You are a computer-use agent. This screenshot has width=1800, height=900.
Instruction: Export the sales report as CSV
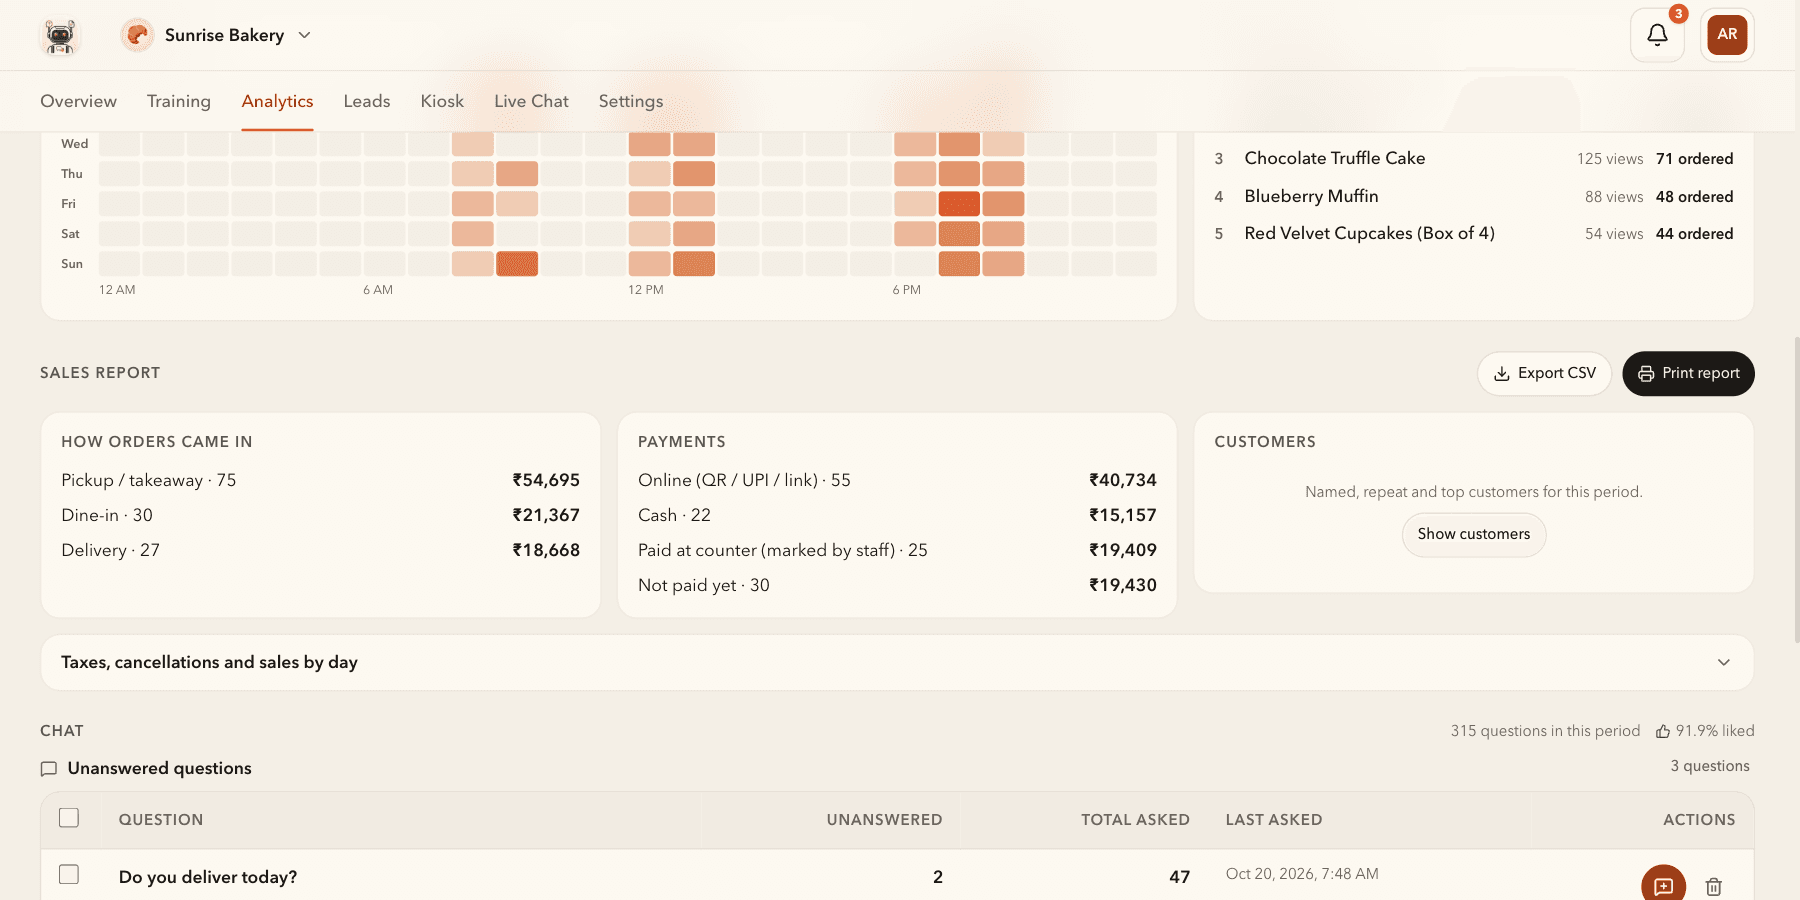pos(1544,373)
